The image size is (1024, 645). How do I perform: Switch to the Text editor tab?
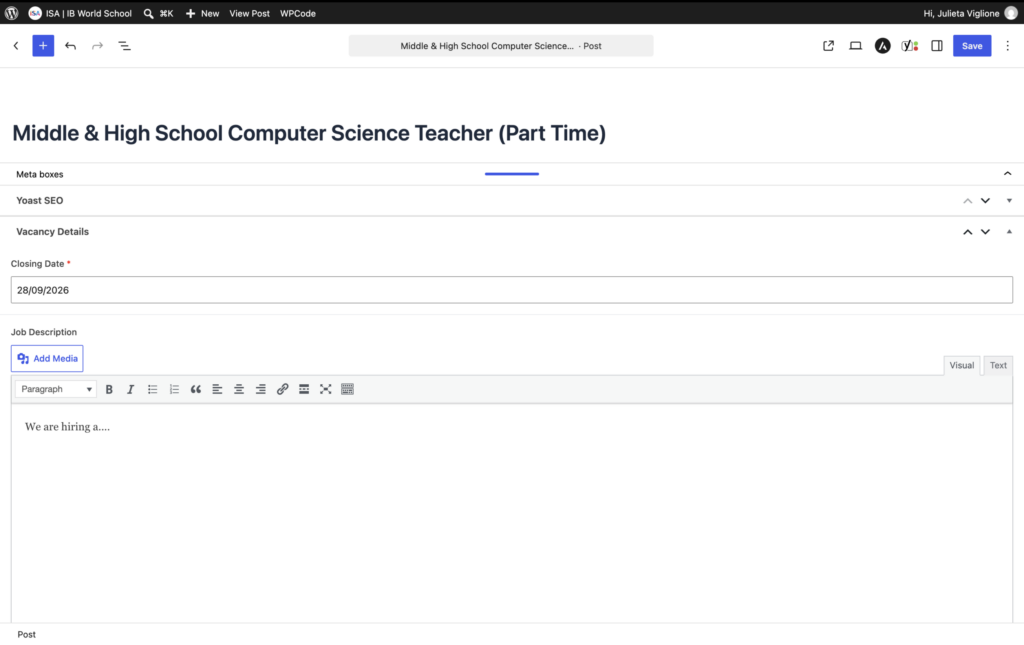pos(998,366)
